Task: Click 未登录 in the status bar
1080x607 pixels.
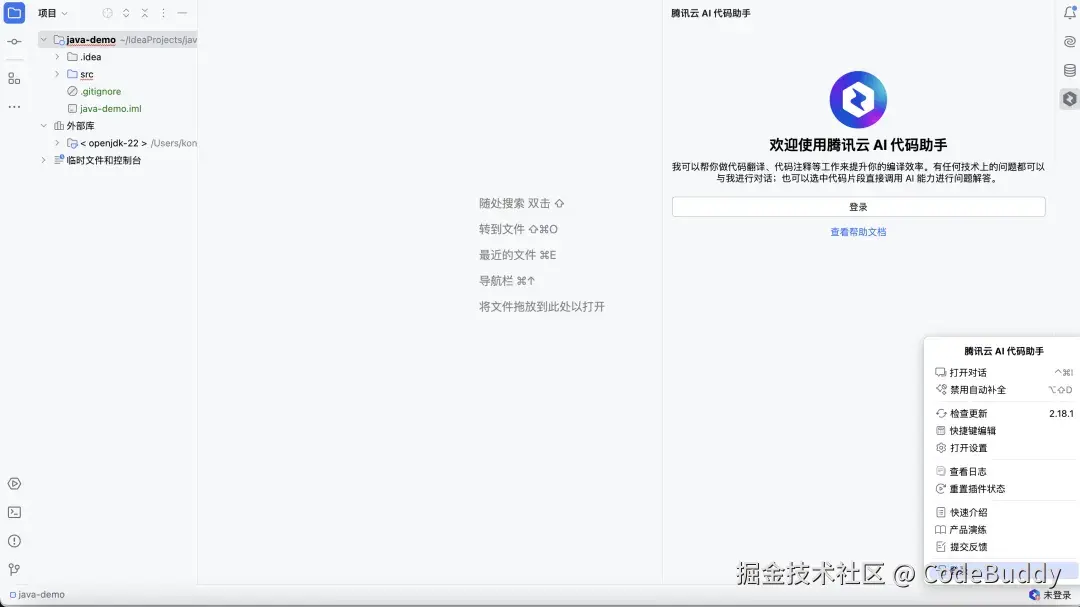Action: click(x=1058, y=594)
